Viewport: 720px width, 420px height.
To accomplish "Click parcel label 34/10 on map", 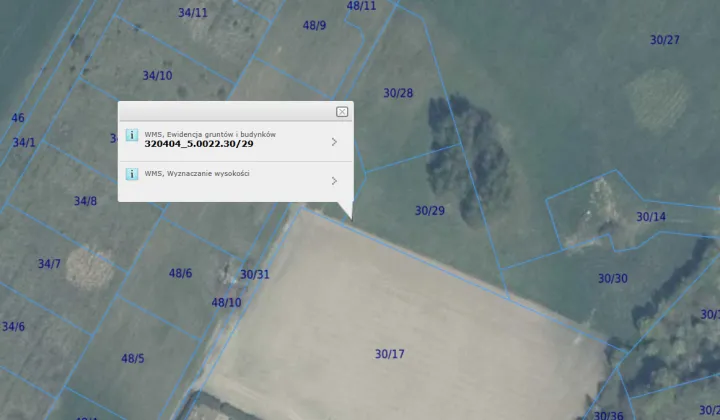I will click(x=158, y=75).
